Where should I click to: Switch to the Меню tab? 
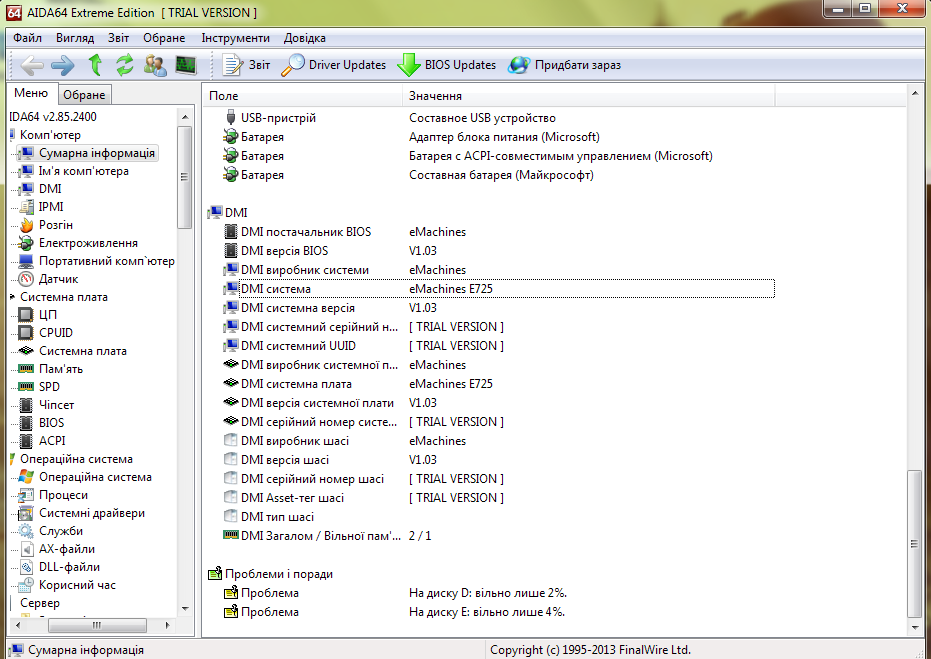pos(31,93)
